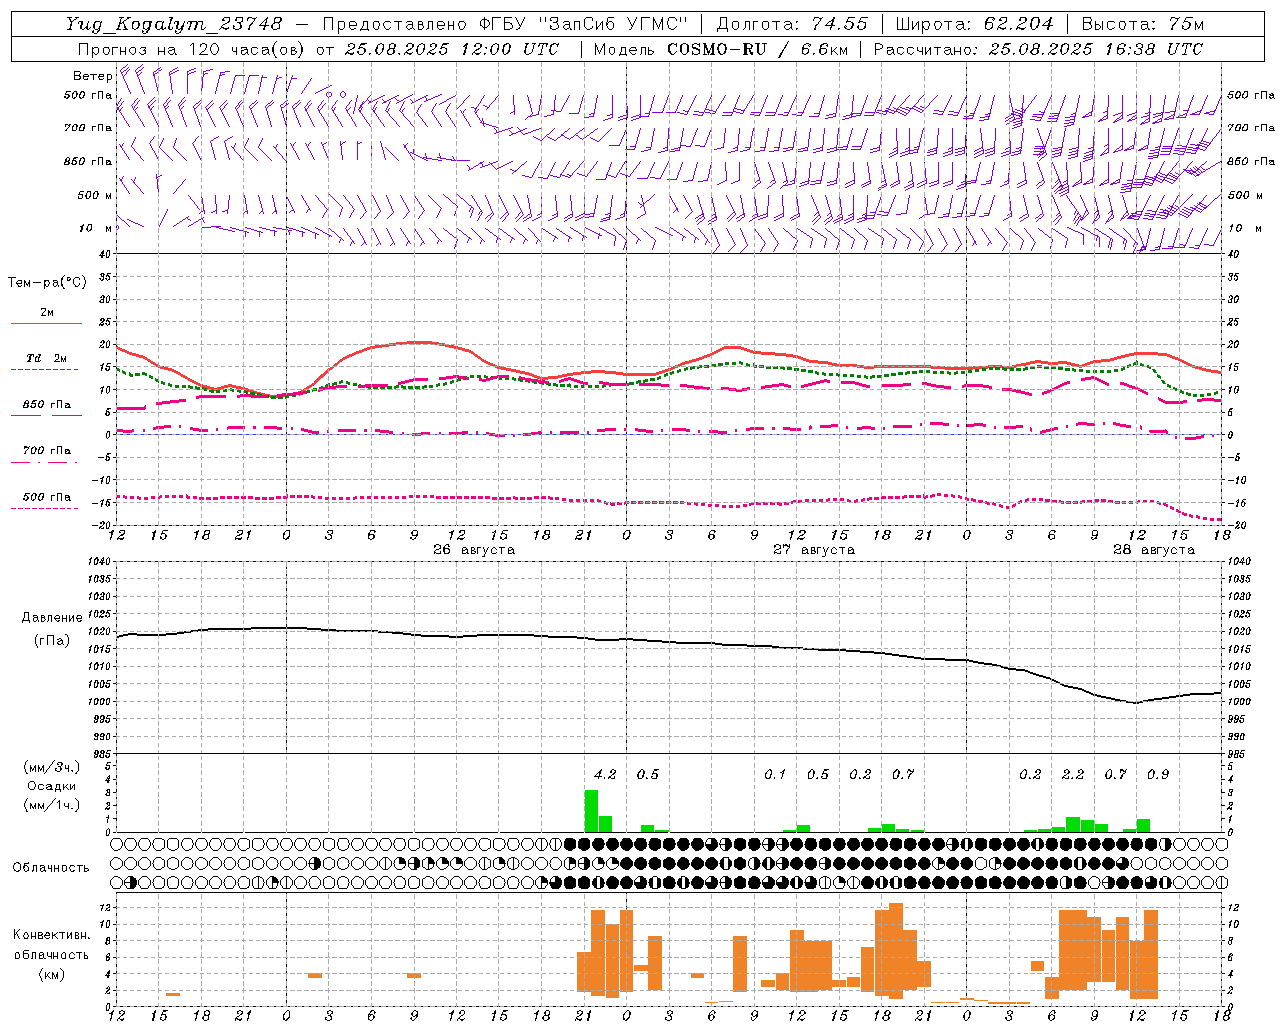The width and height of the screenshot is (1280, 1024).
Task: Click the 2.2 precipitation amount label
Action: tap(1073, 774)
